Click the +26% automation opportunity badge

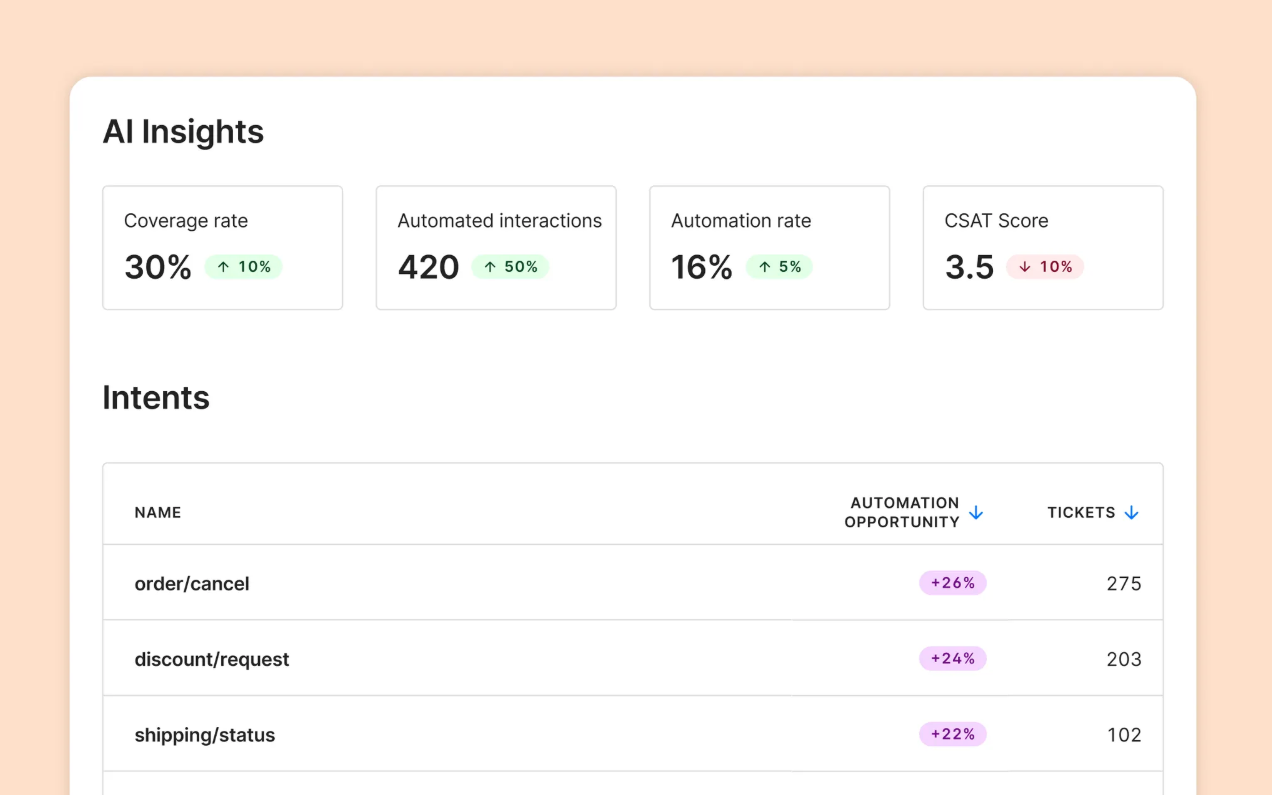[953, 583]
